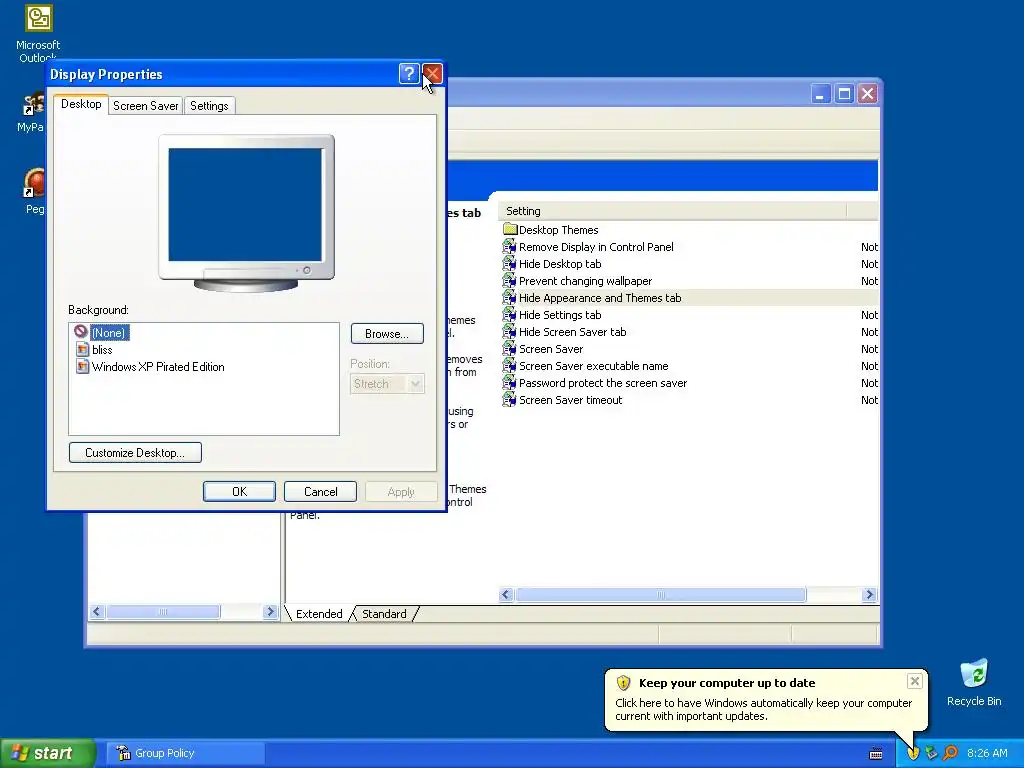Screen dimensions: 1024x768
Task: Dismiss the update balloon with its X
Action: [x=914, y=681]
